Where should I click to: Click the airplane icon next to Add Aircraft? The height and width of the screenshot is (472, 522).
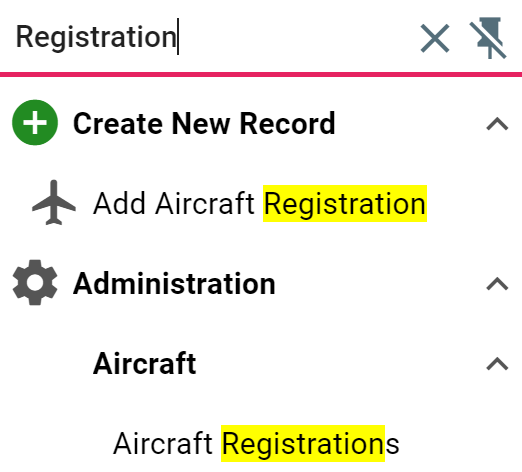point(54,203)
